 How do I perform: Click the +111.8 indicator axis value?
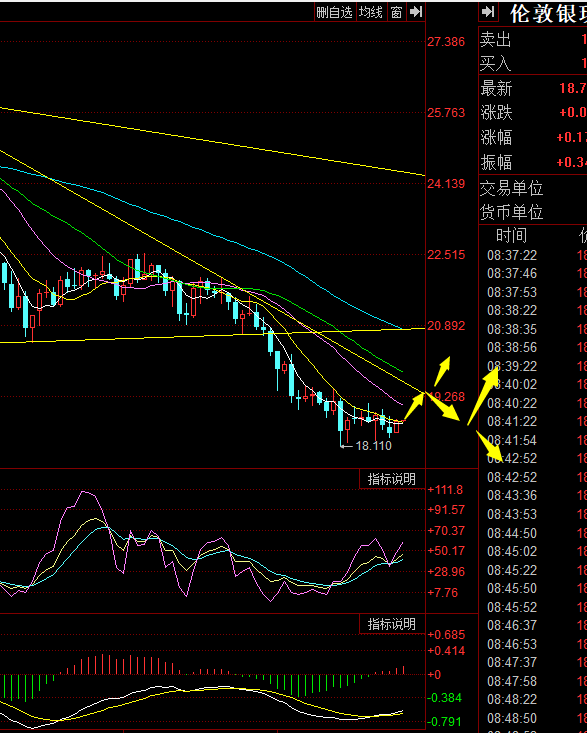pyautogui.click(x=445, y=490)
